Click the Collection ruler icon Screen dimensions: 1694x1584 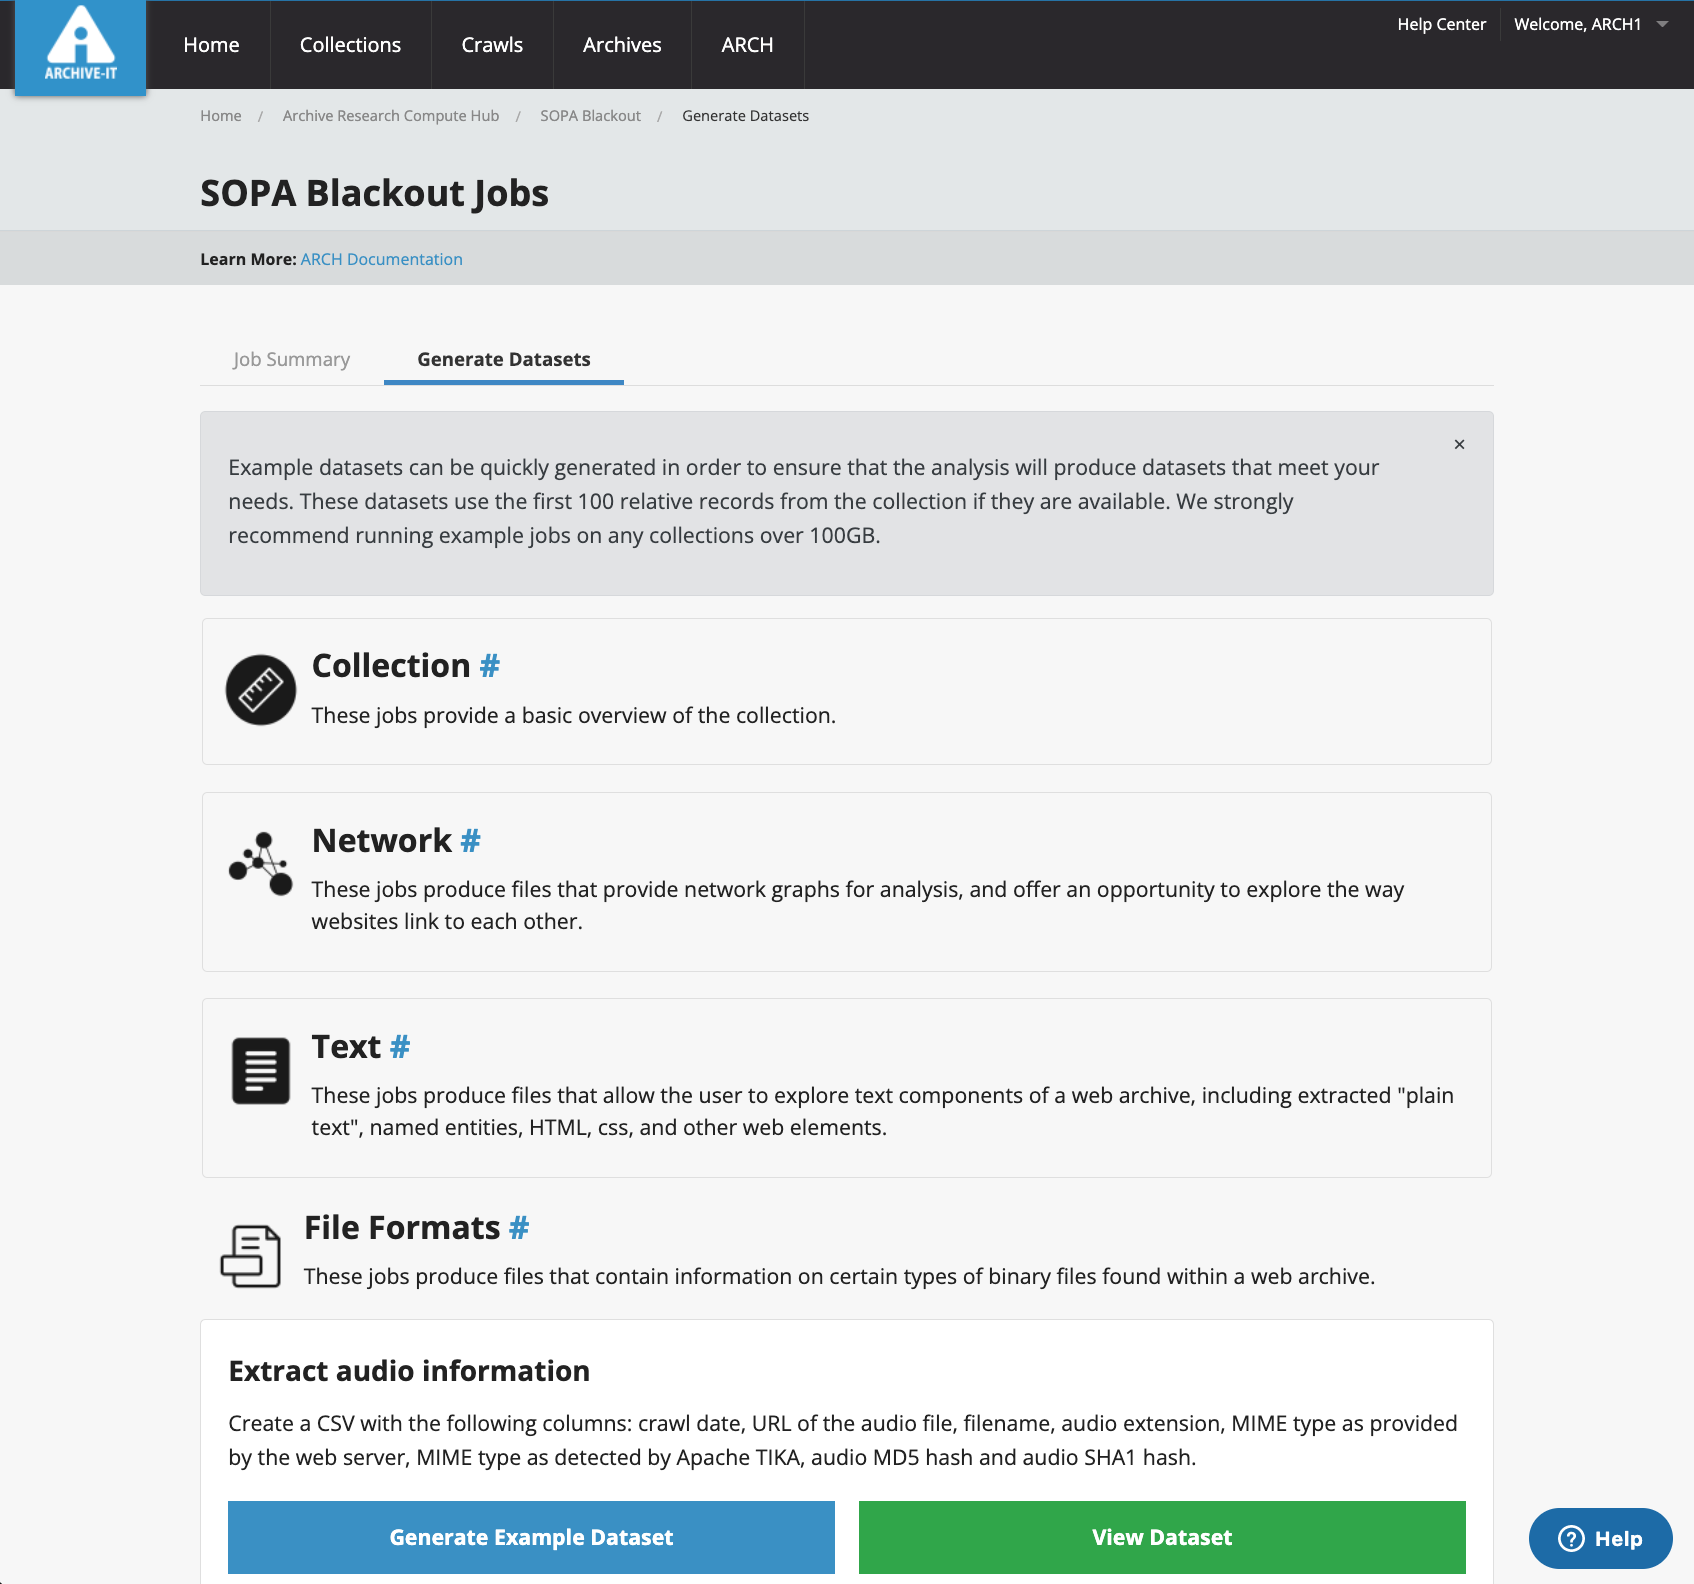click(x=260, y=690)
